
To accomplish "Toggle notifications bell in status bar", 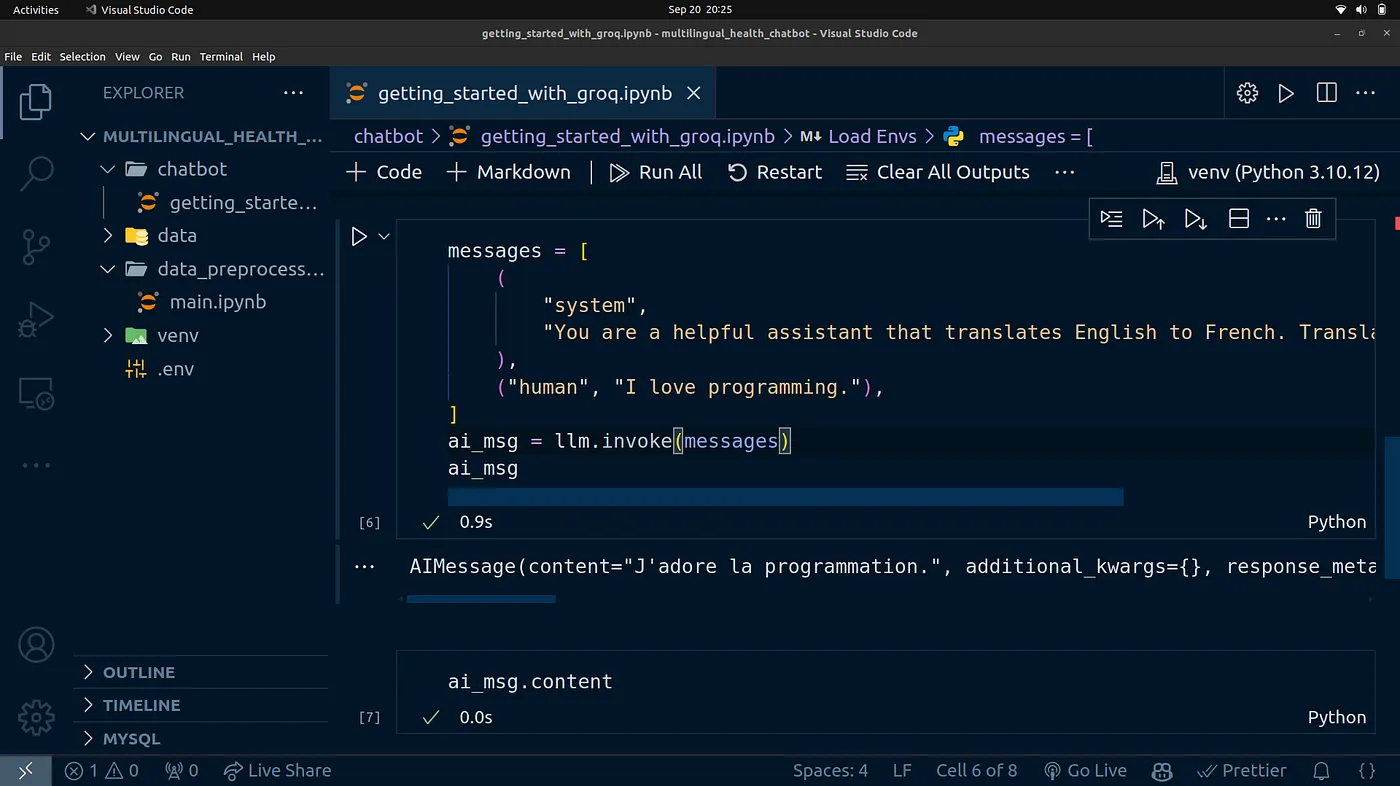I will click(x=1321, y=771).
